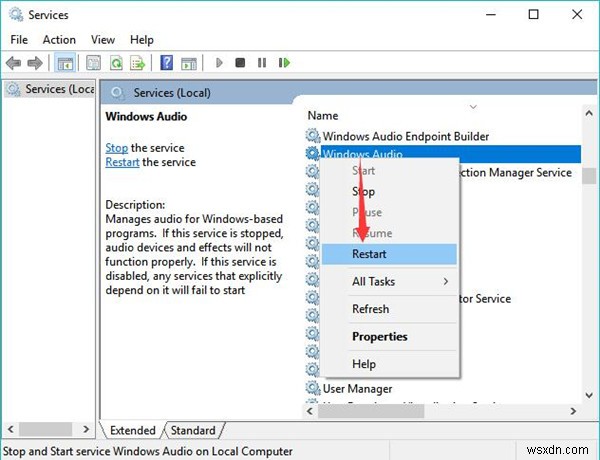Go back with the toolbar Back arrow

(13, 63)
